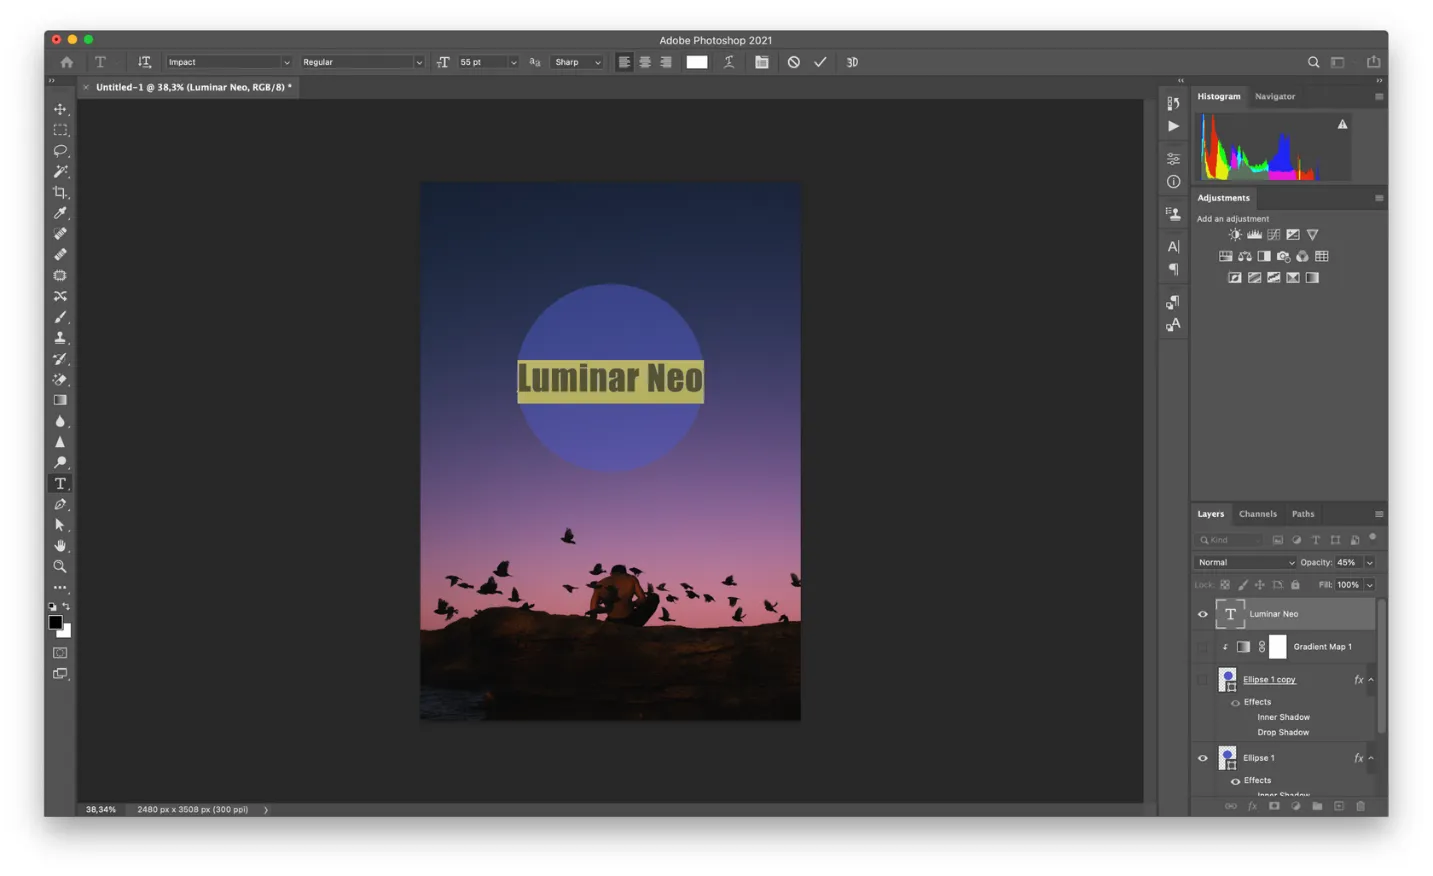Viewport: 1433px width, 876px height.
Task: Click the foreground color swatch
Action: (x=56, y=623)
